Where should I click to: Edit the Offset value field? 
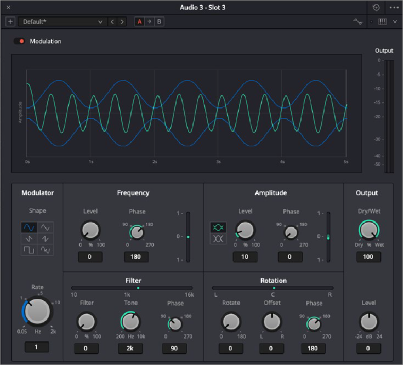click(x=271, y=348)
